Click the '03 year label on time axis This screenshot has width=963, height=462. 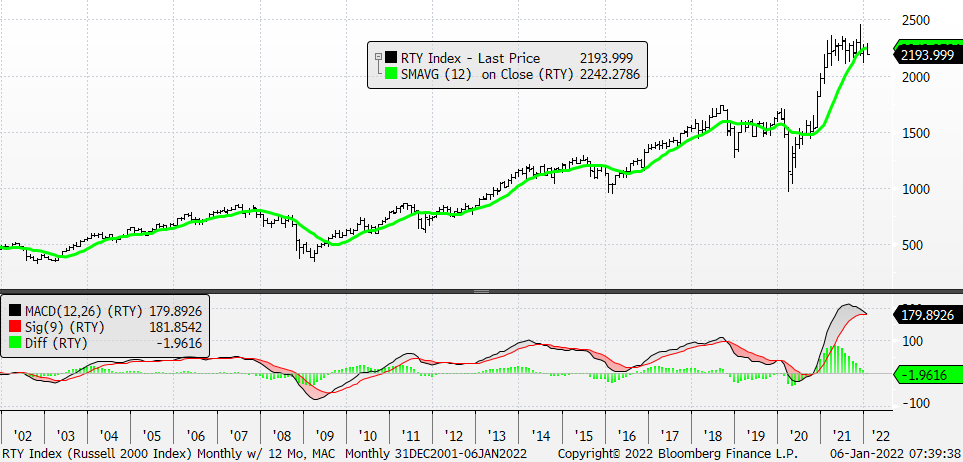click(x=65, y=436)
